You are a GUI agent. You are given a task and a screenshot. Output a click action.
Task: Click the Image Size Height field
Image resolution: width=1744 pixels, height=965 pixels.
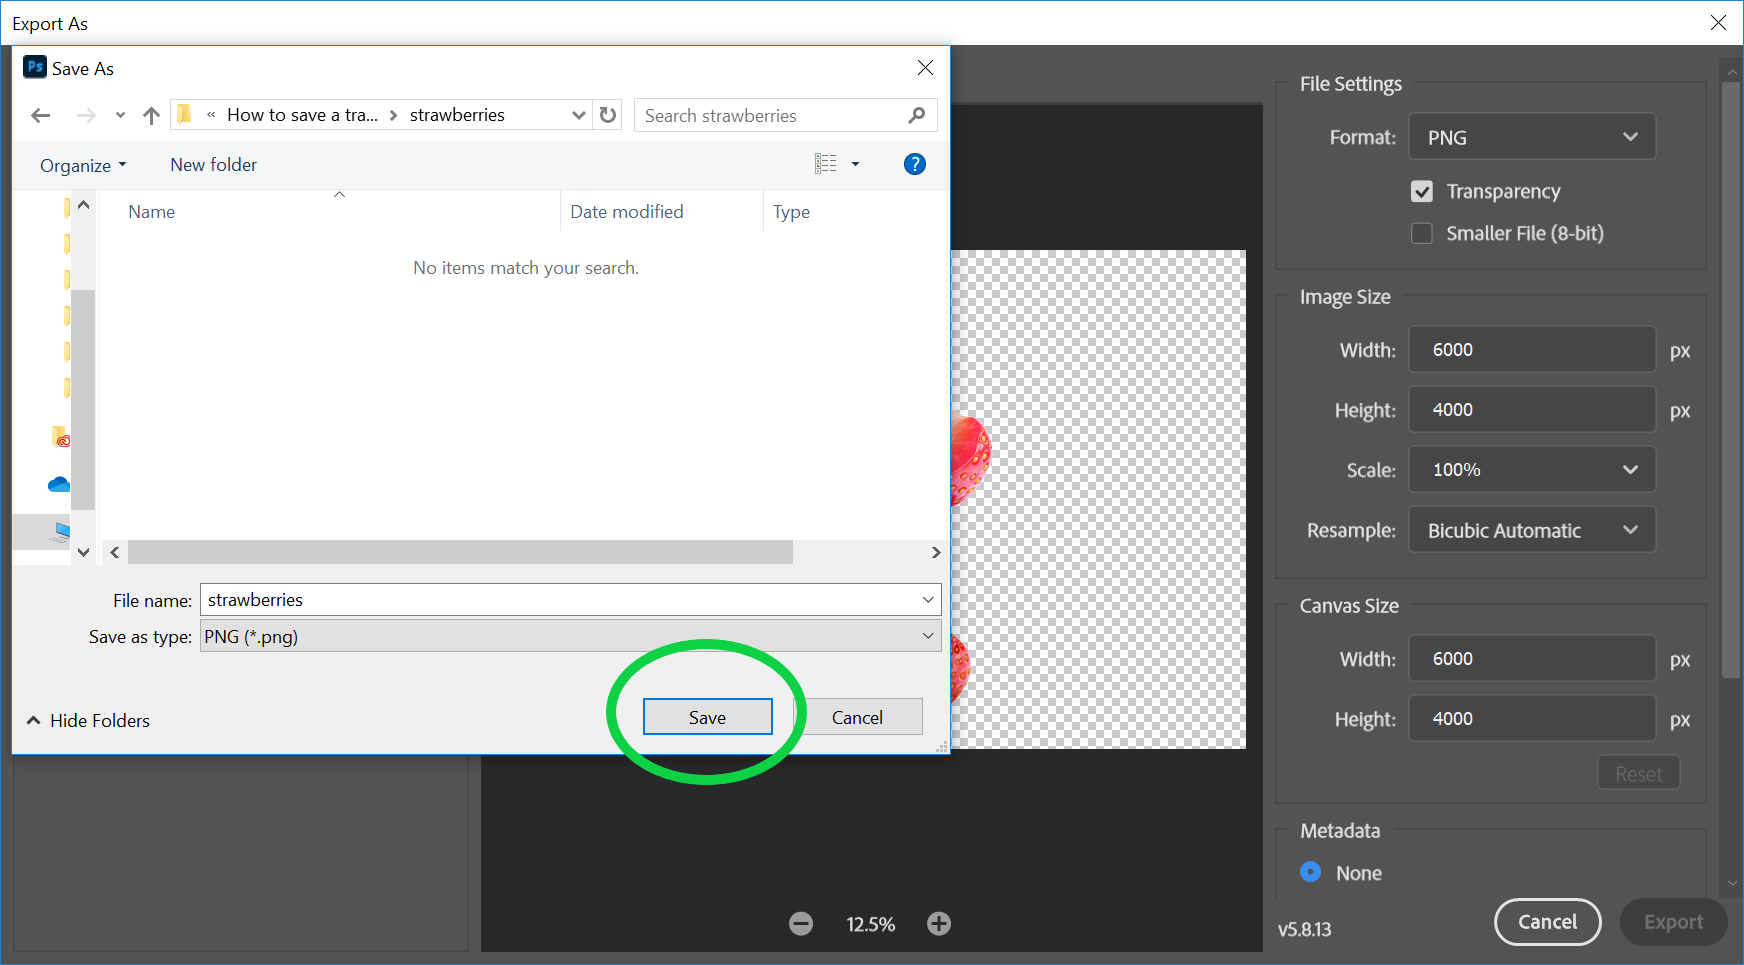pyautogui.click(x=1532, y=409)
